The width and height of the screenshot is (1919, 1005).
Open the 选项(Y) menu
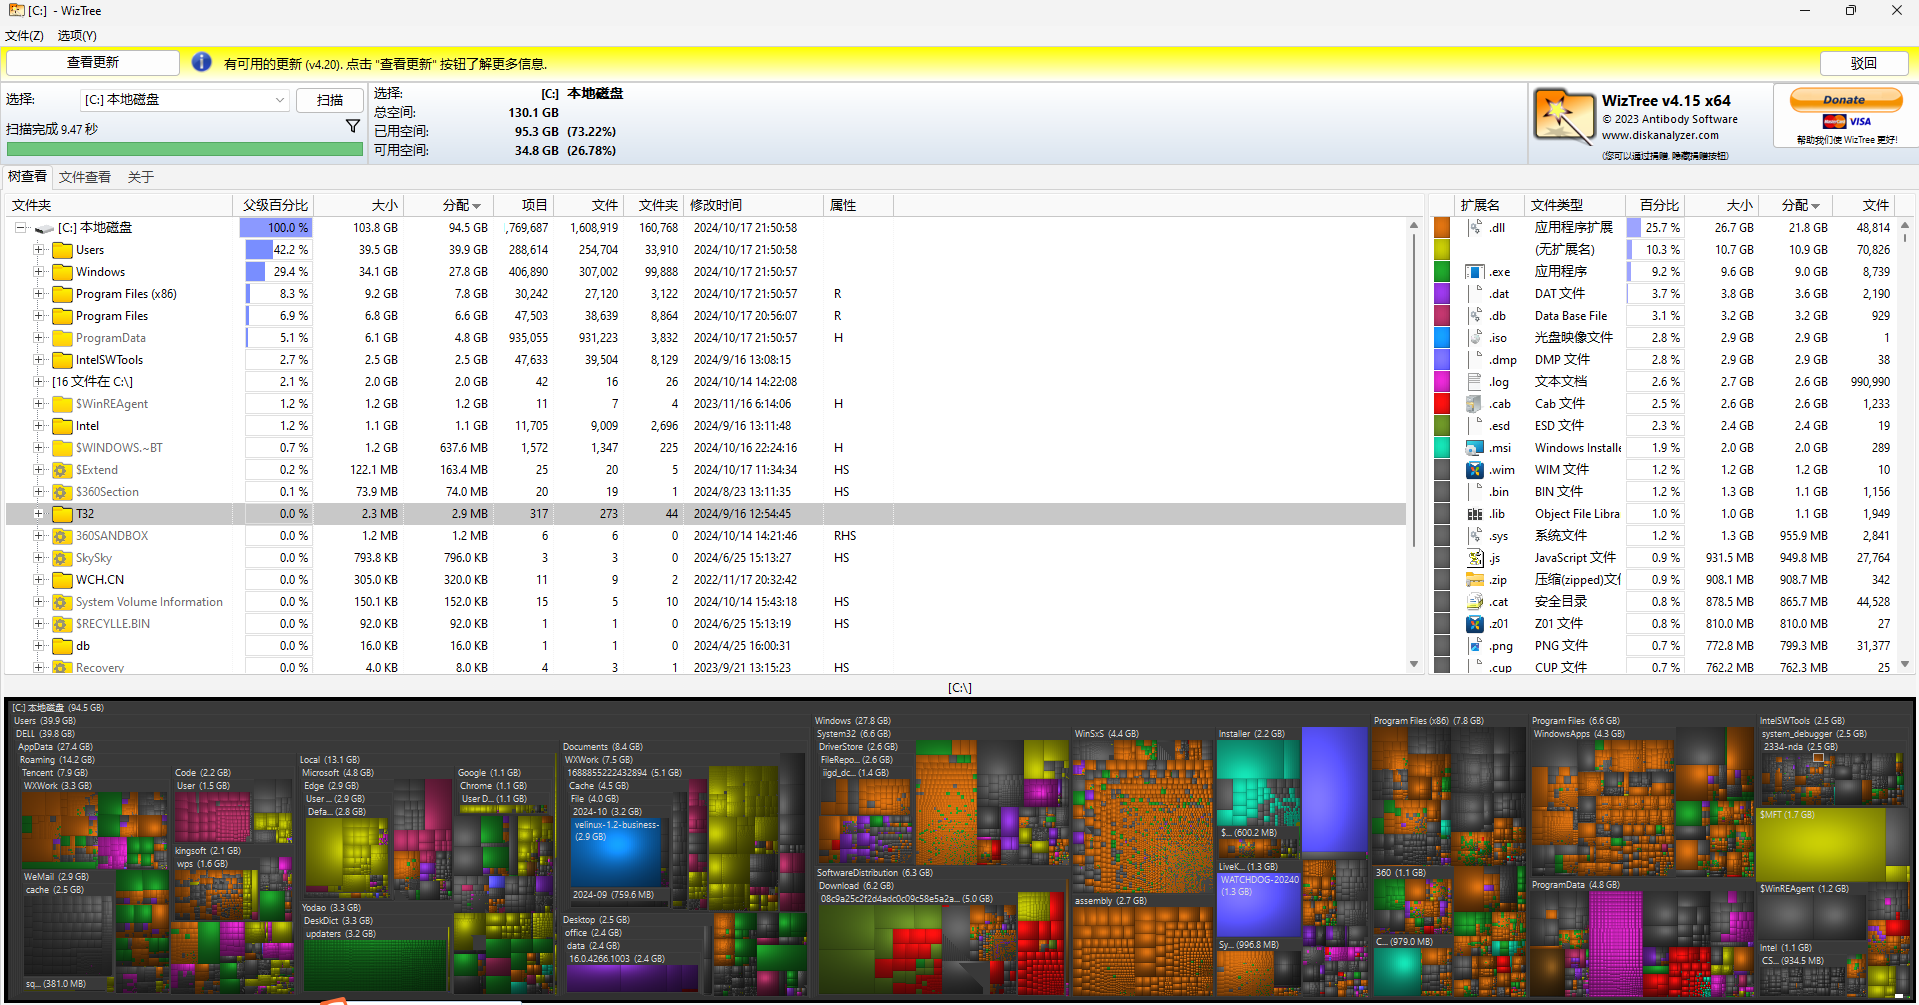77,35
